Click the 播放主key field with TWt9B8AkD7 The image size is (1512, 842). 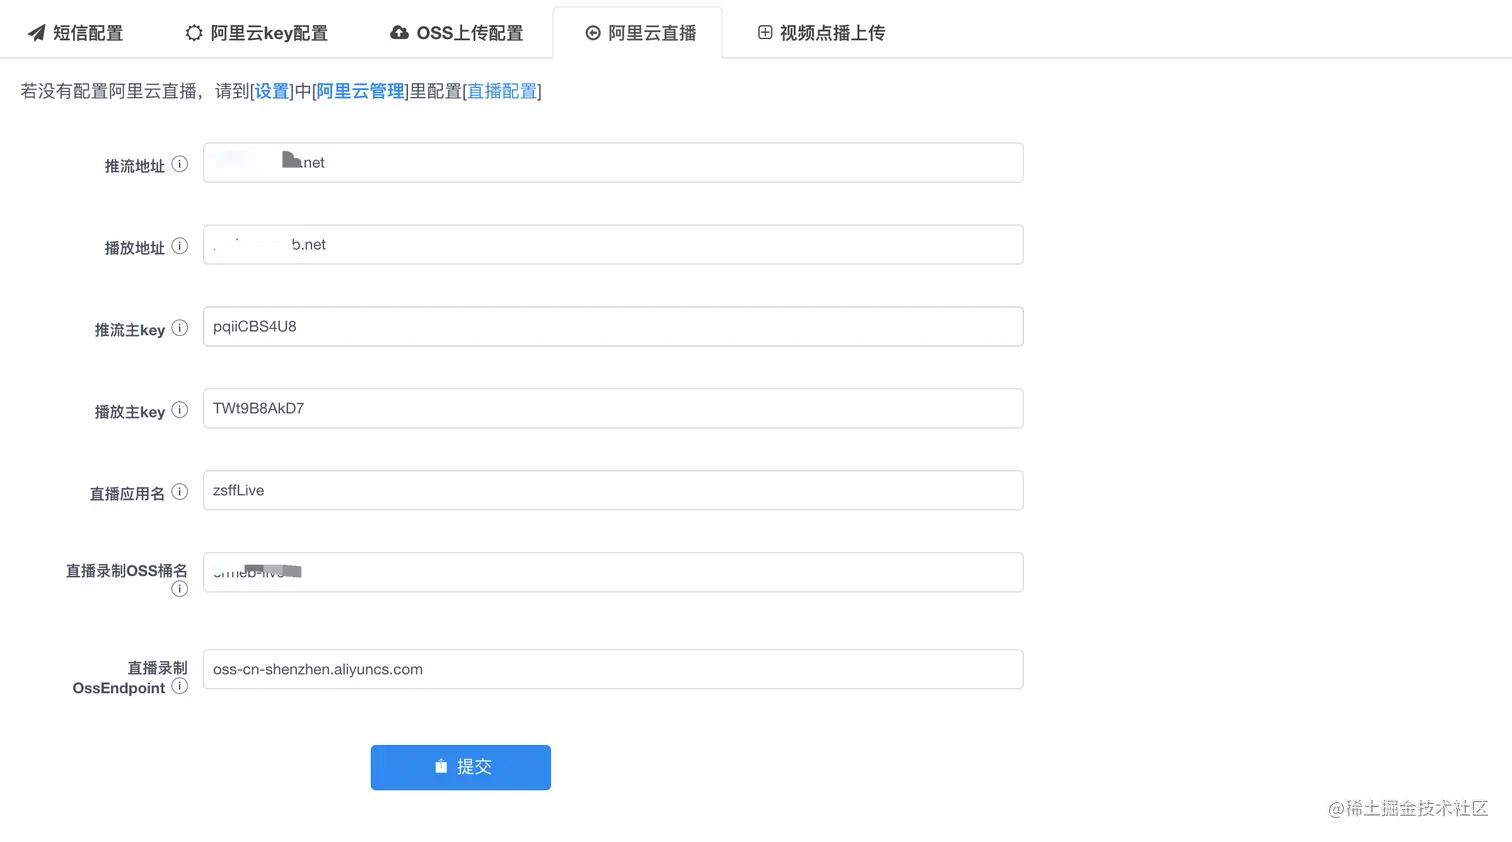[x=613, y=409]
